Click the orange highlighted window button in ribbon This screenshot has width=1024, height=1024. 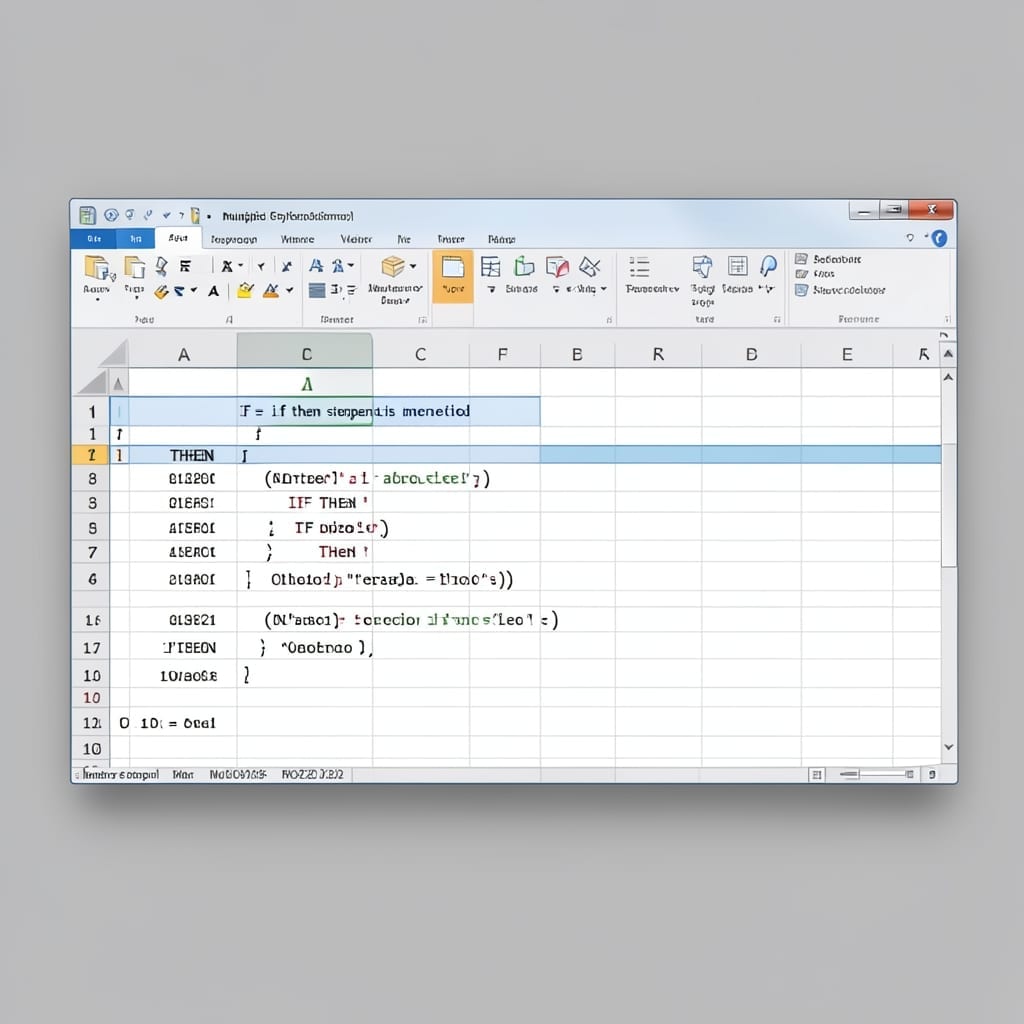point(453,276)
